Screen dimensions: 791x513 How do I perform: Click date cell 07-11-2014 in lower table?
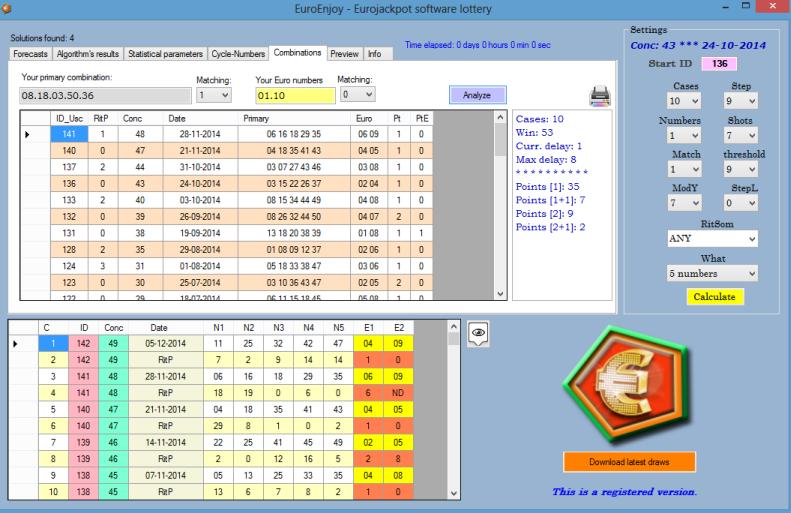pos(165,475)
